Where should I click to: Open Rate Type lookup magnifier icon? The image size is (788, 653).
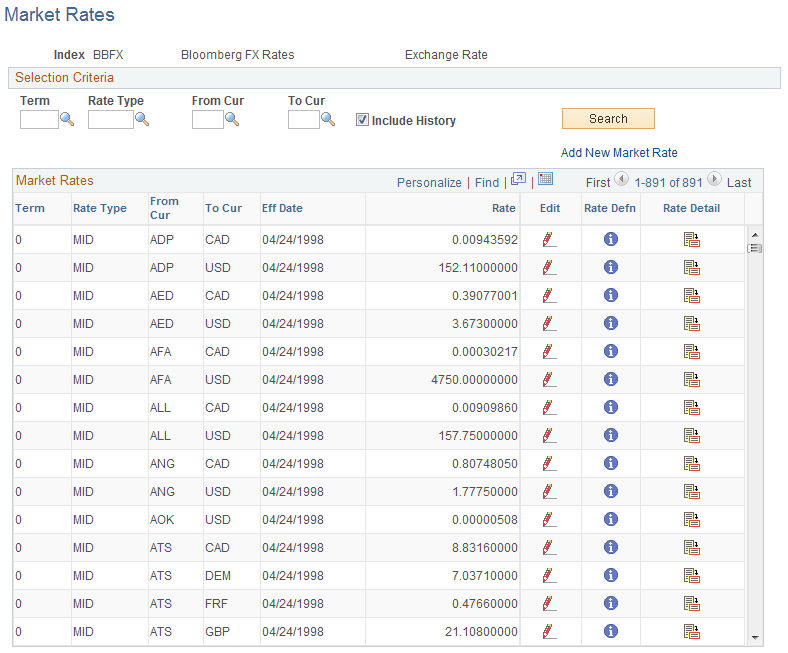(142, 119)
